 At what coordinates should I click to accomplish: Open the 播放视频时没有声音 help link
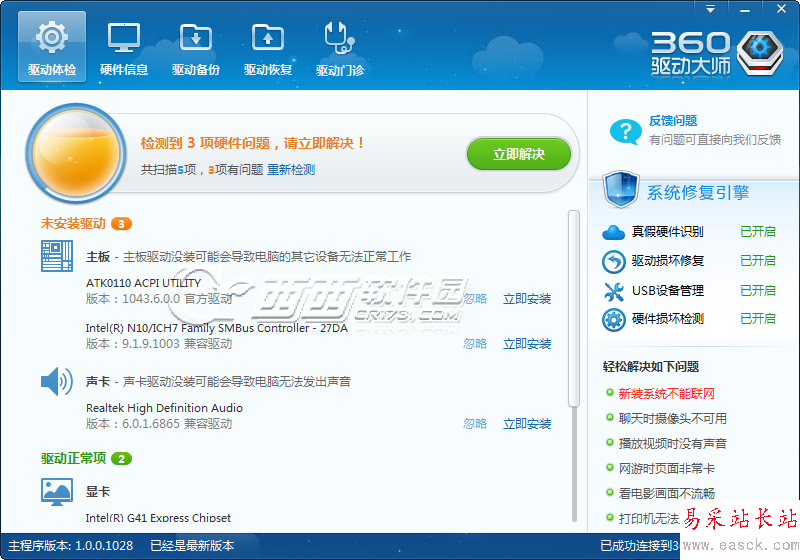(x=672, y=444)
